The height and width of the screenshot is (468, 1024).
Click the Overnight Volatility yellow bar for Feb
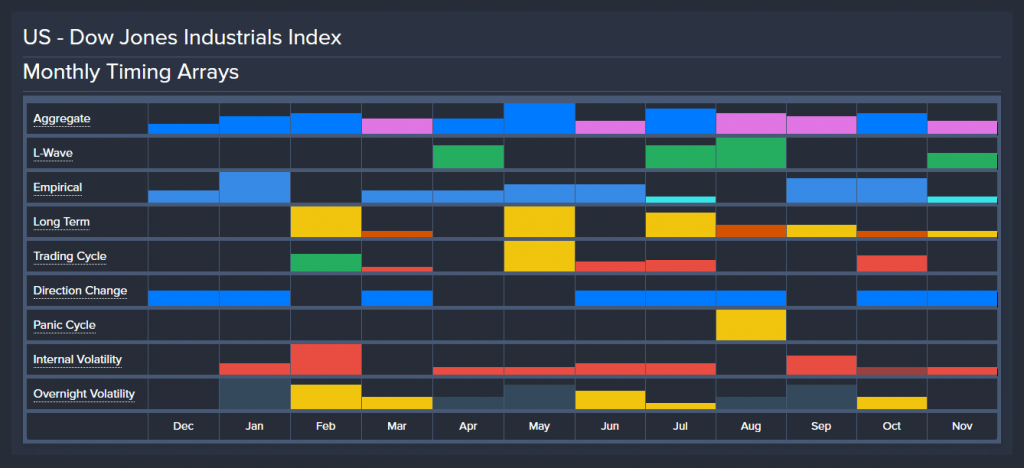click(326, 397)
